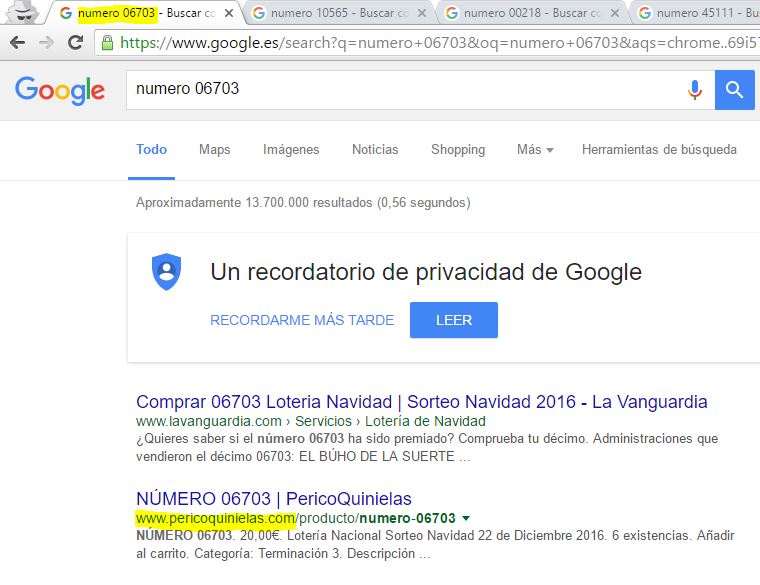Click the LEER button
Image resolution: width=760 pixels, height=585 pixels.
point(454,320)
